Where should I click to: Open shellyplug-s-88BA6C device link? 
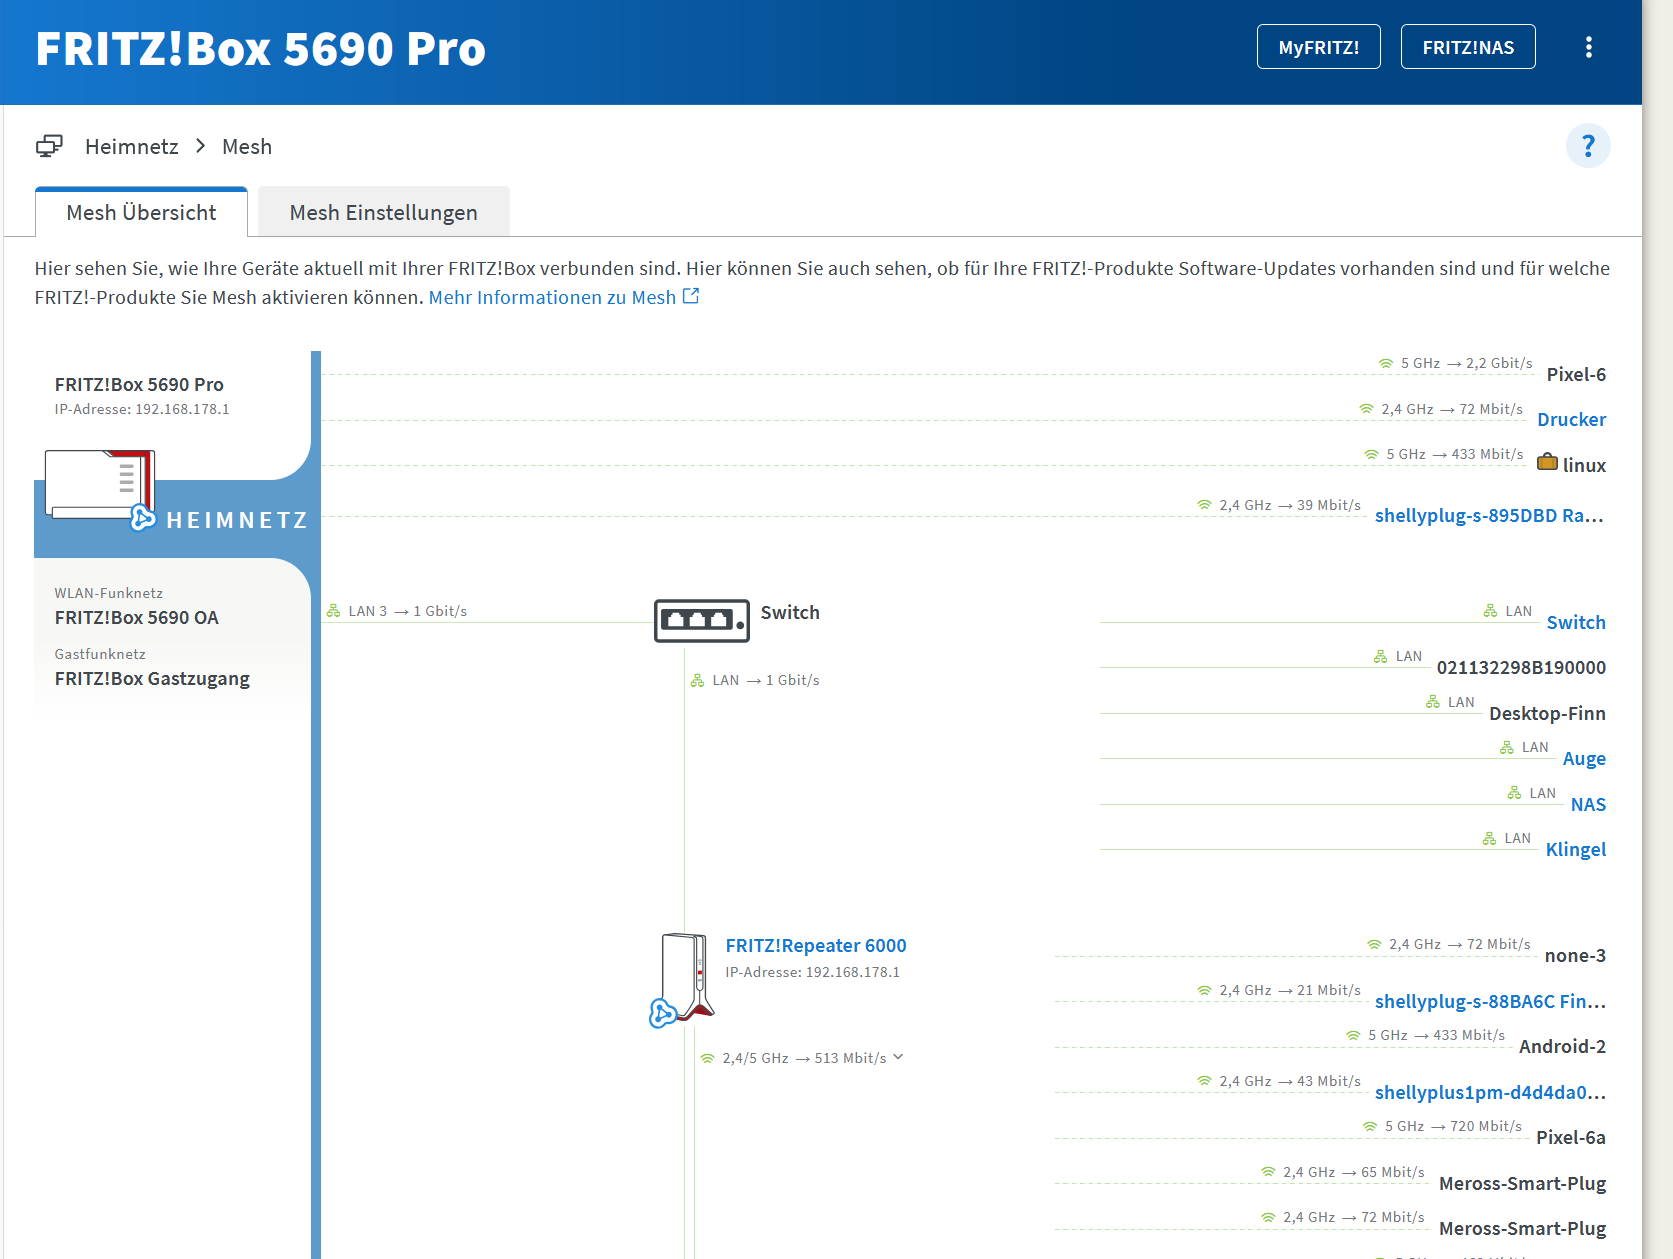1490,1001
